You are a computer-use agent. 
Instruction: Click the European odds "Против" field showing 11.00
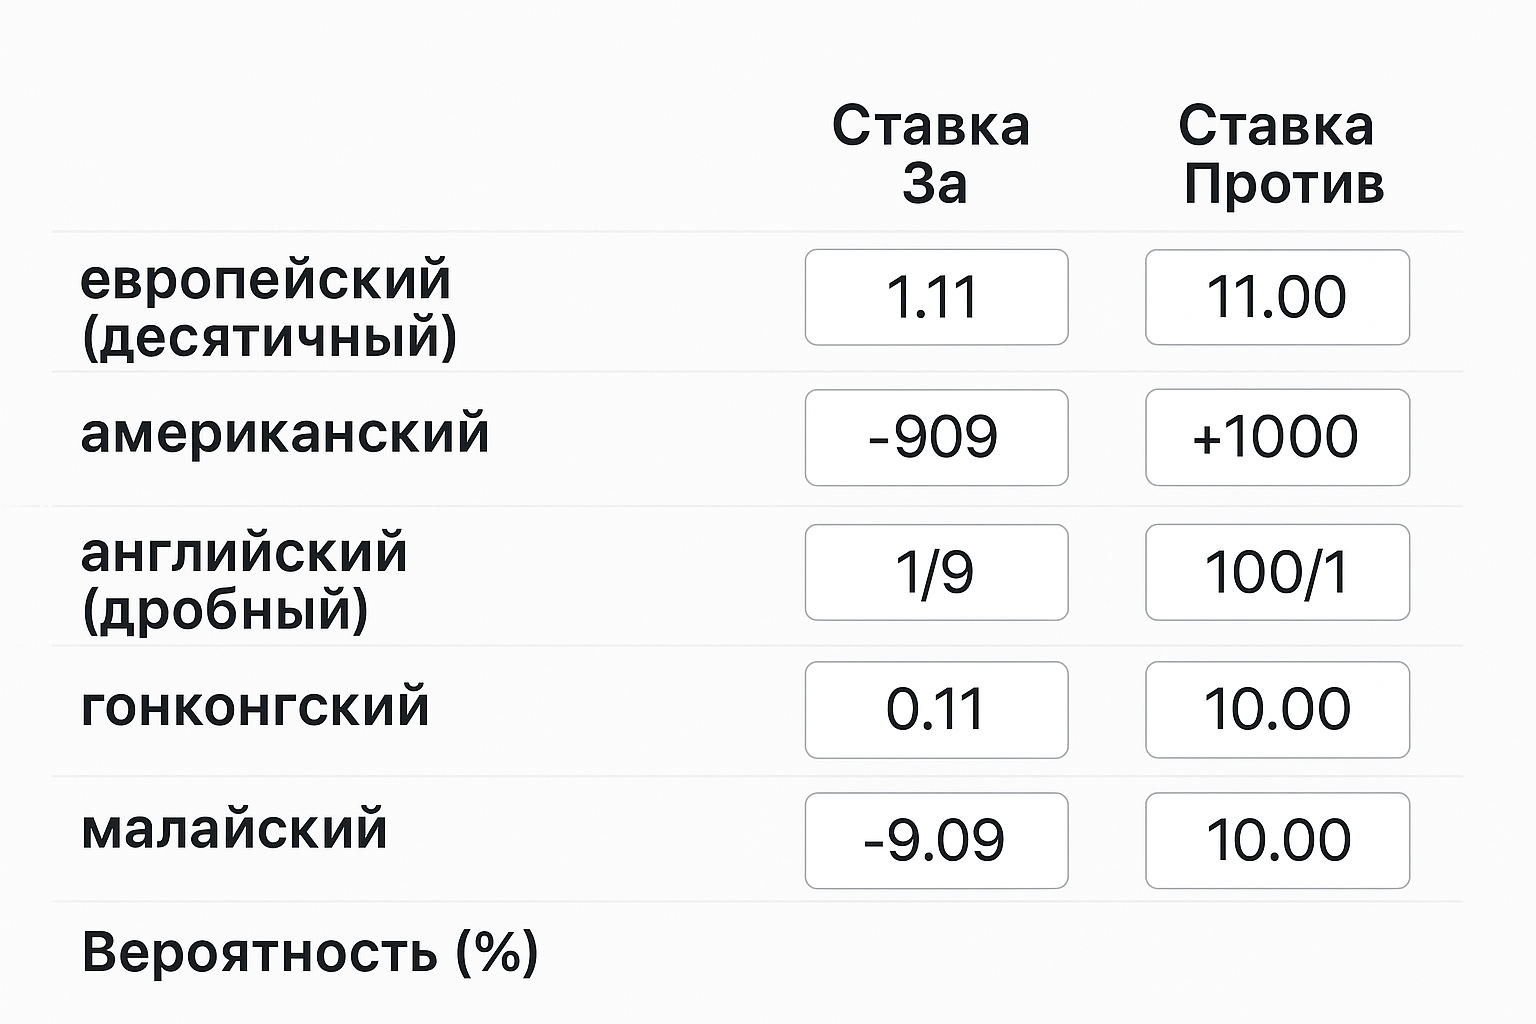(1277, 297)
